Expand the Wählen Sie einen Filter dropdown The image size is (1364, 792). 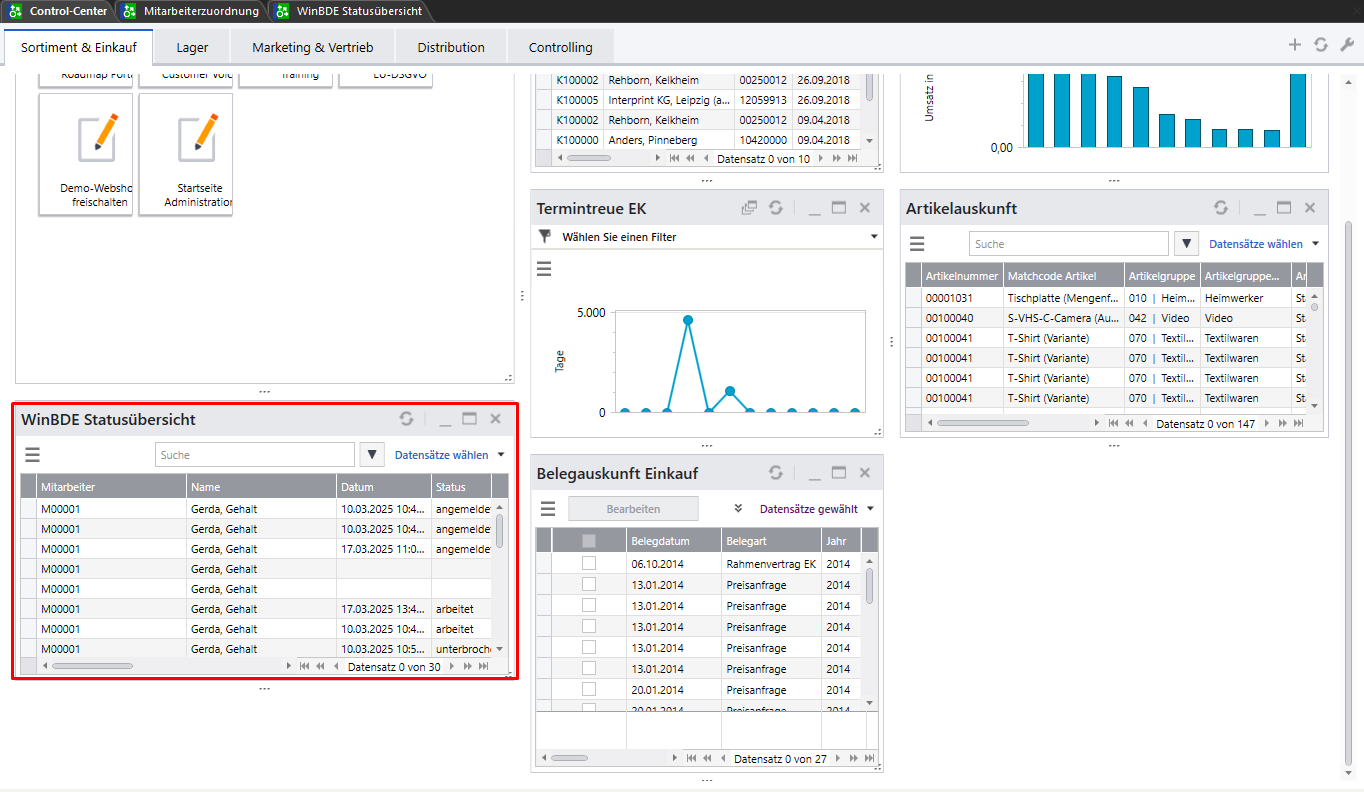(x=874, y=237)
